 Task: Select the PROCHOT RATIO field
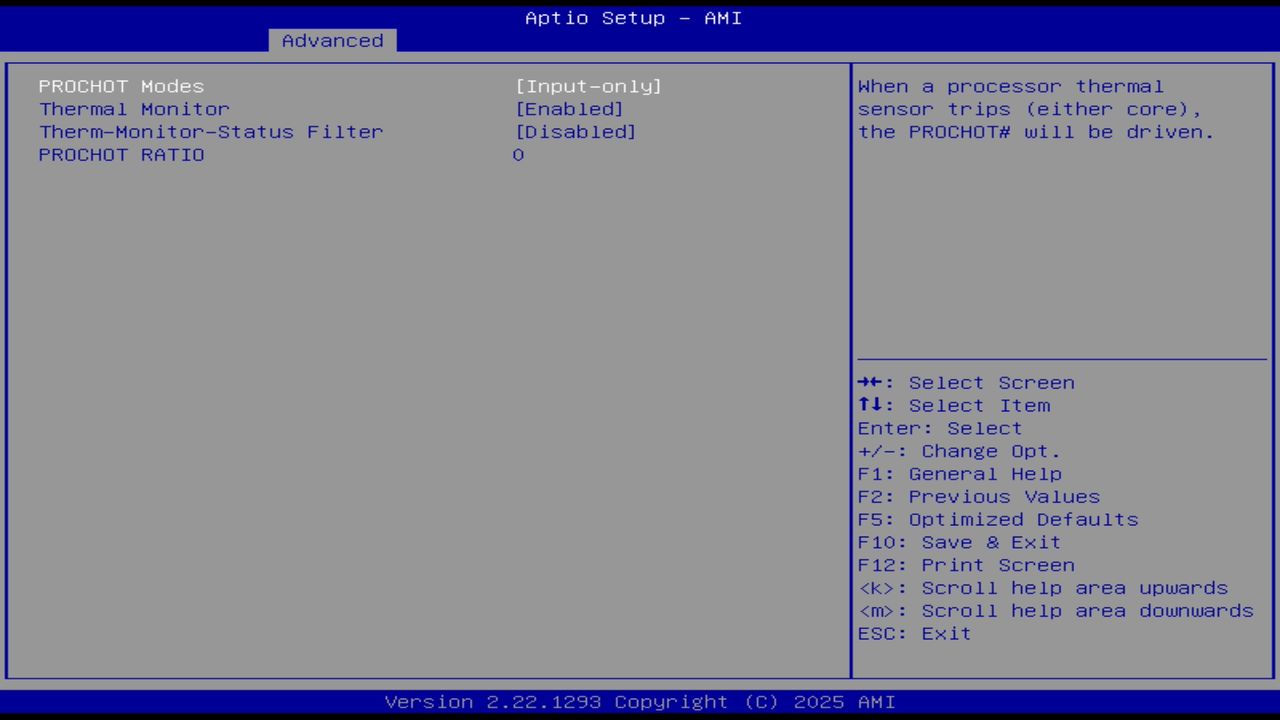tap(121, 154)
